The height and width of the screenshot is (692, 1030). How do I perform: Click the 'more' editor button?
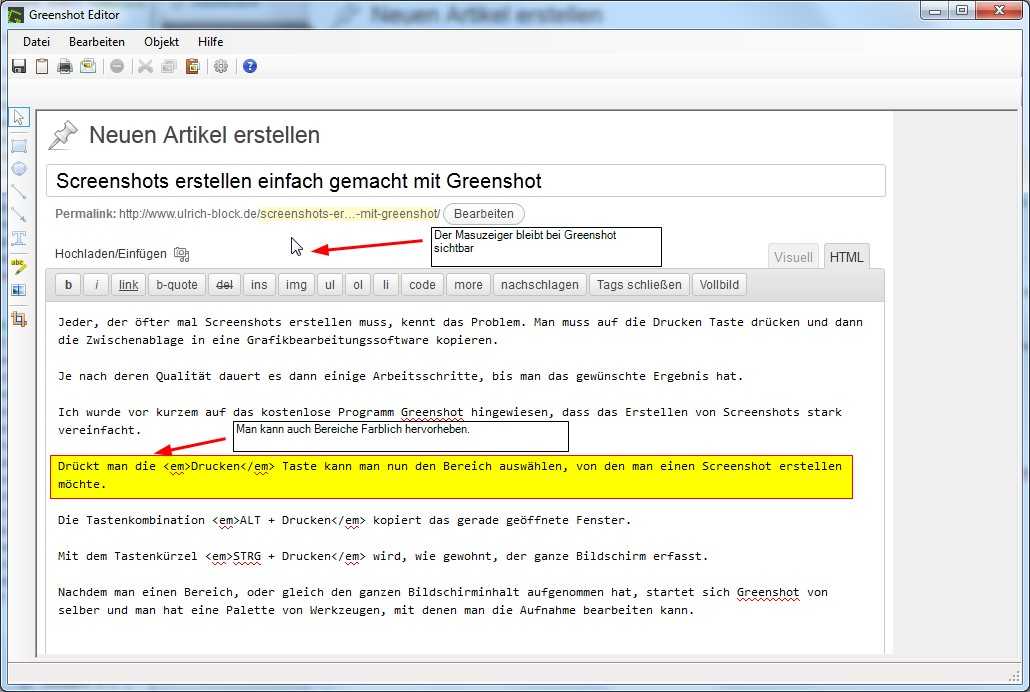point(468,285)
